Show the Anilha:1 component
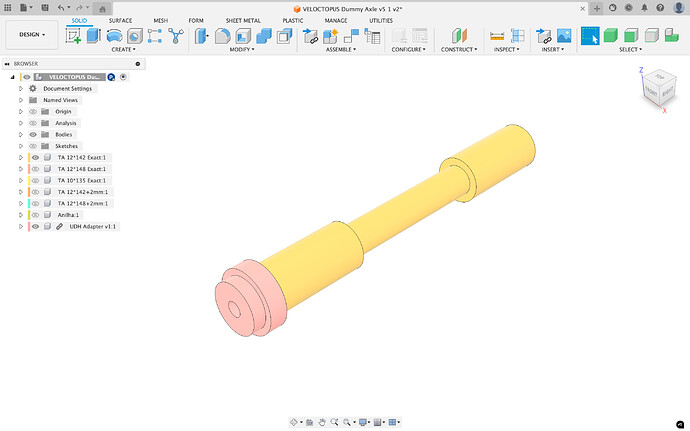 (x=35, y=215)
